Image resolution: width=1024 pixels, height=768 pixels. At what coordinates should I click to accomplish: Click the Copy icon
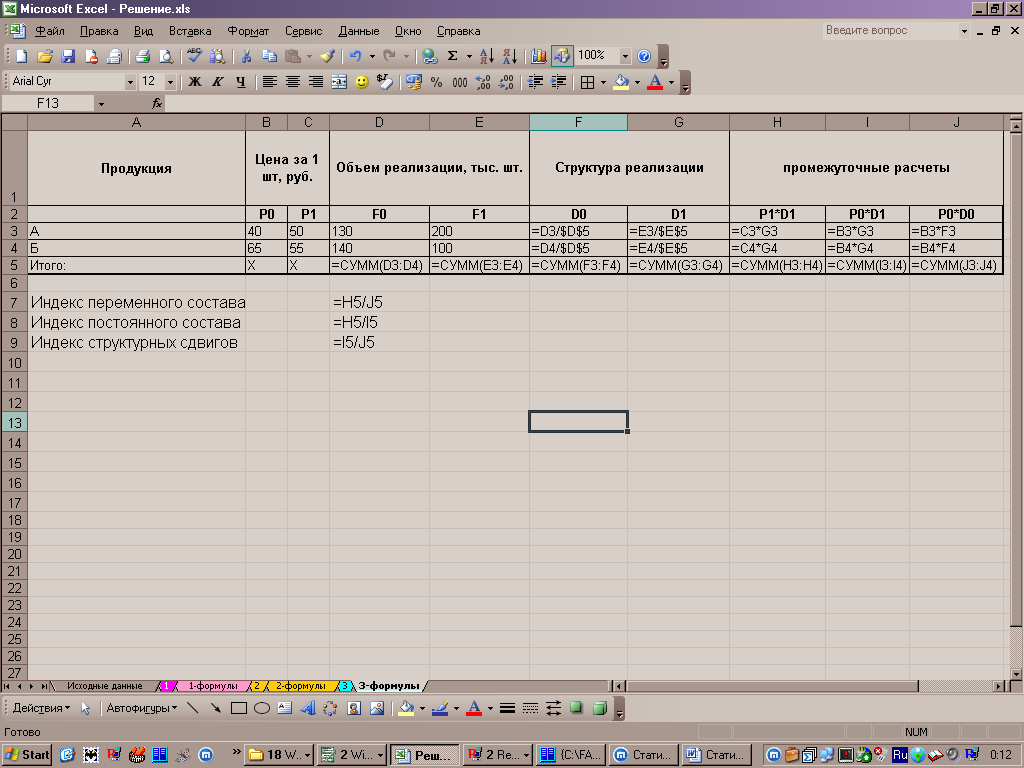pyautogui.click(x=269, y=56)
